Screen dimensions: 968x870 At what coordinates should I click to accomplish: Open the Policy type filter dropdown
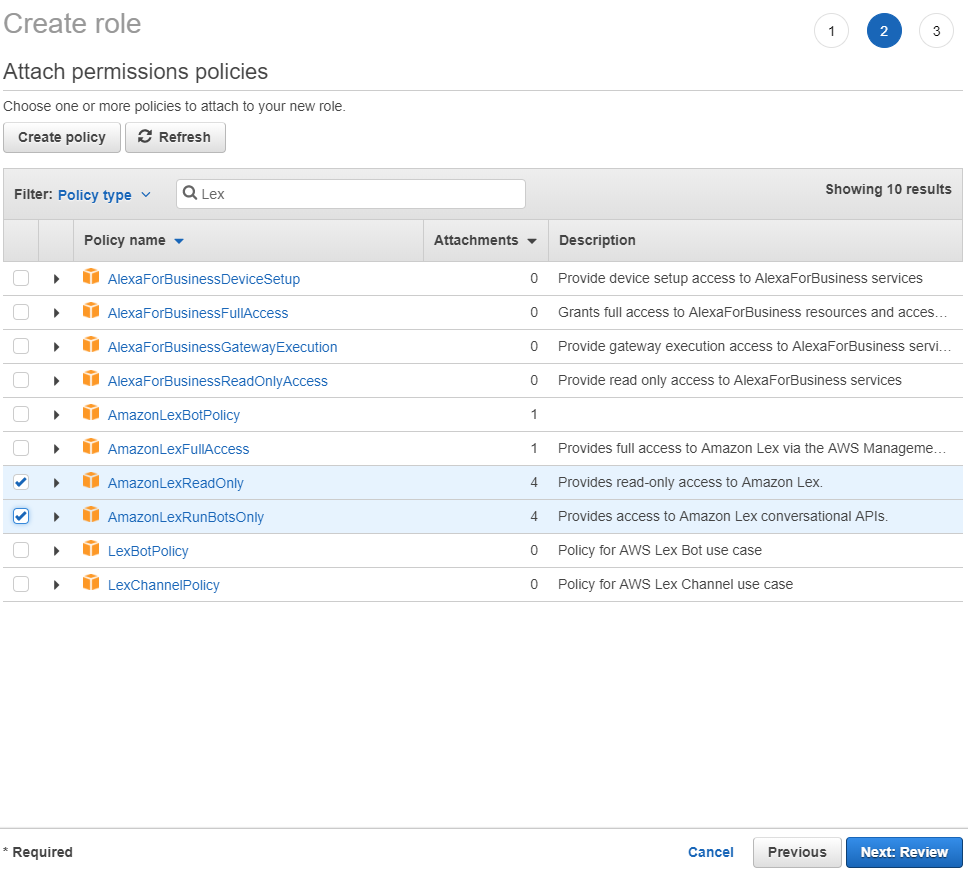click(x=104, y=194)
